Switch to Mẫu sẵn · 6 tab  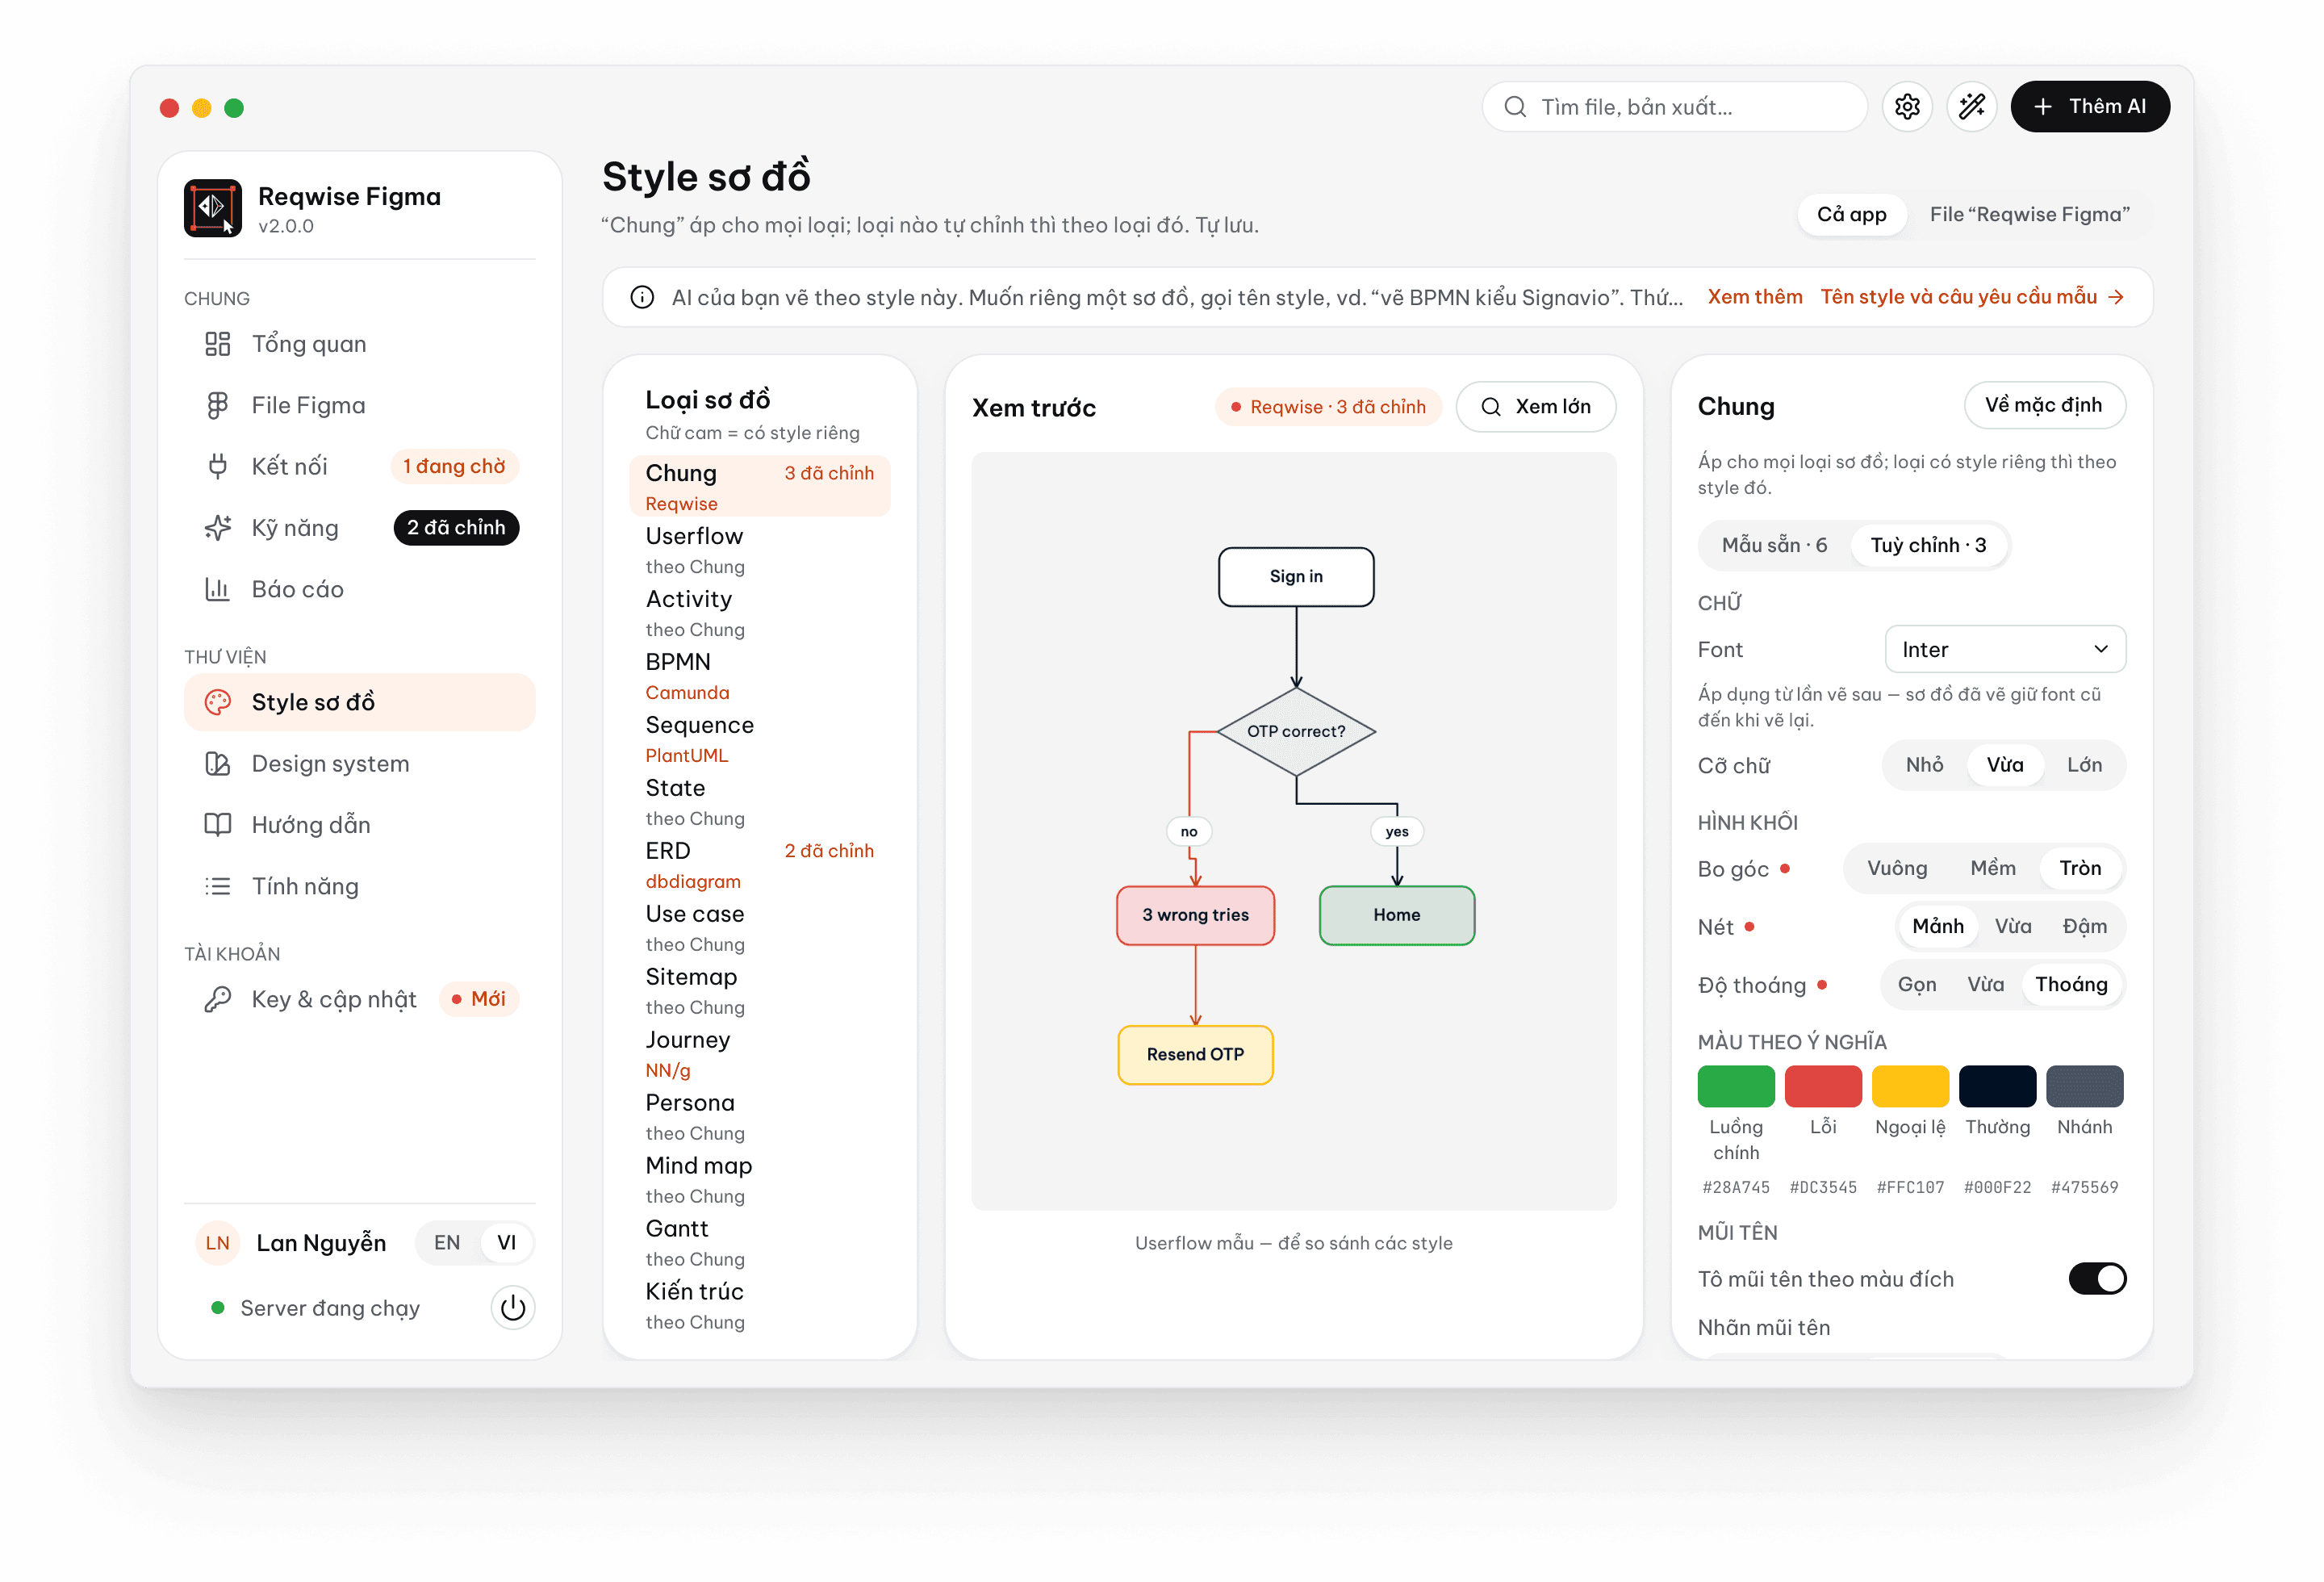(x=1774, y=545)
